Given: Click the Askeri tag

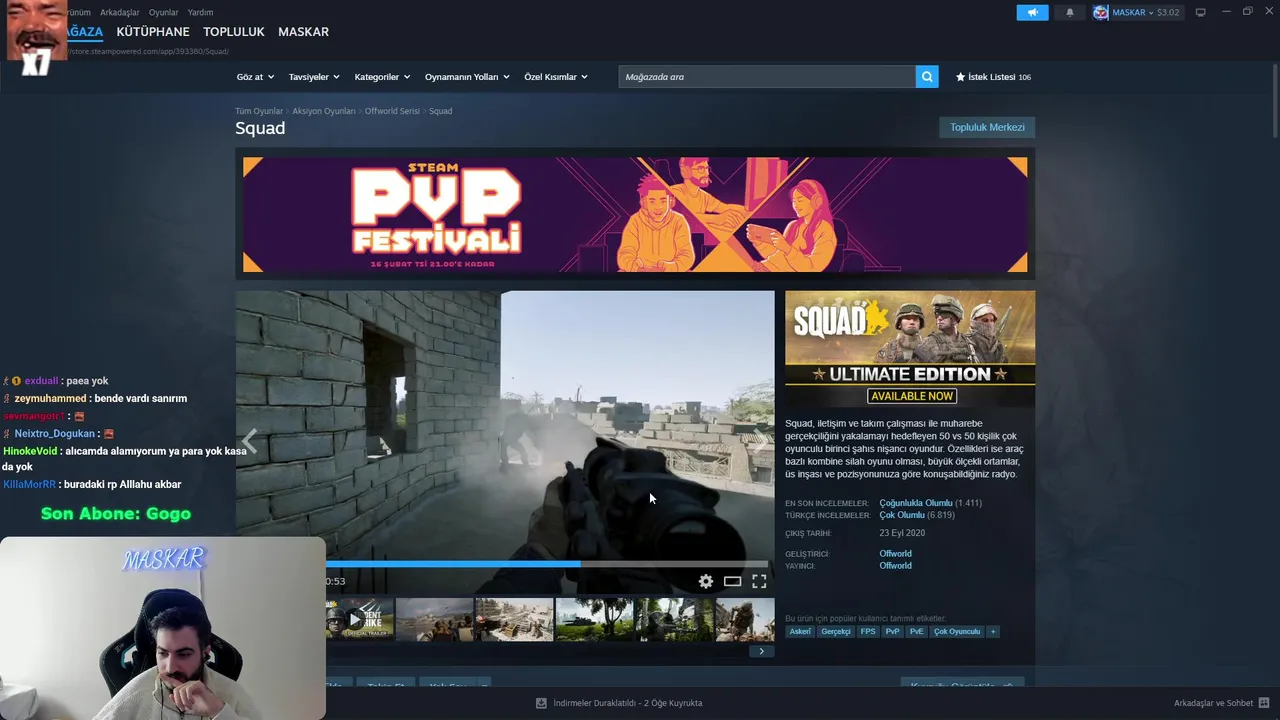Looking at the screenshot, I should (x=800, y=632).
